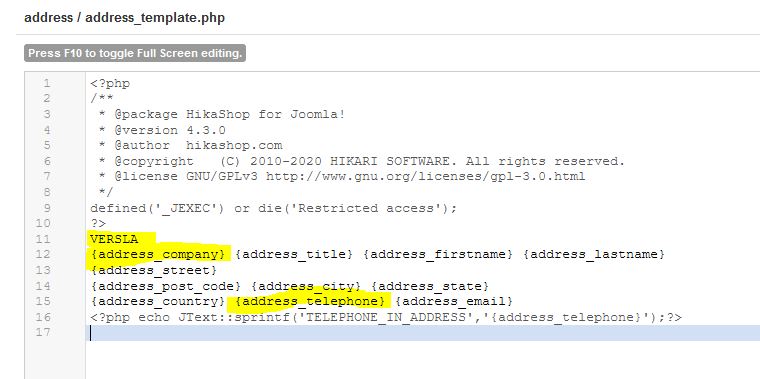Click the {address_lastname} tag

coord(594,254)
